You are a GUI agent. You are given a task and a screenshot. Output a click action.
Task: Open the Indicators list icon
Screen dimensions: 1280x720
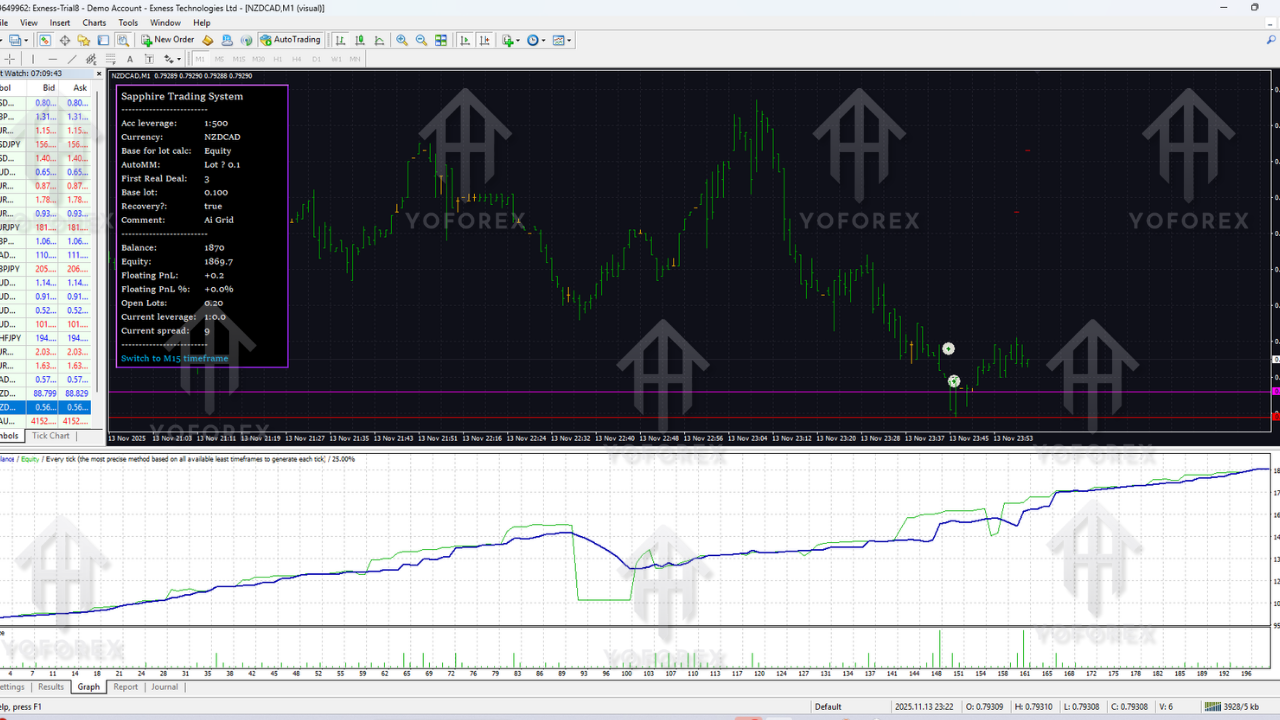[508, 40]
